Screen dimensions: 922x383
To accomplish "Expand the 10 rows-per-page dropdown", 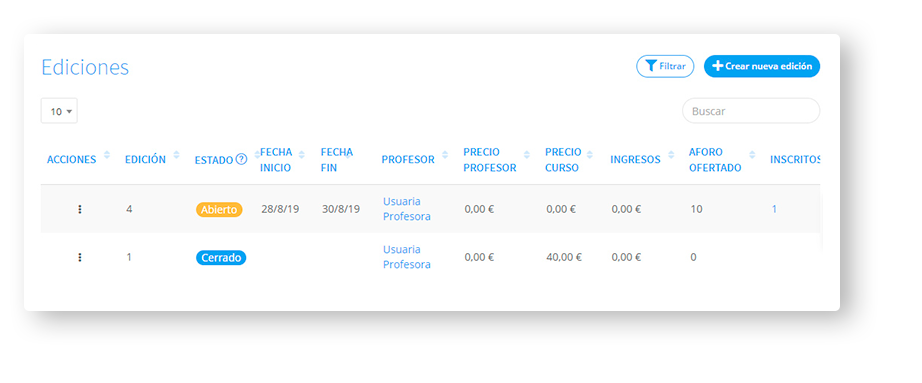I will pos(59,111).
